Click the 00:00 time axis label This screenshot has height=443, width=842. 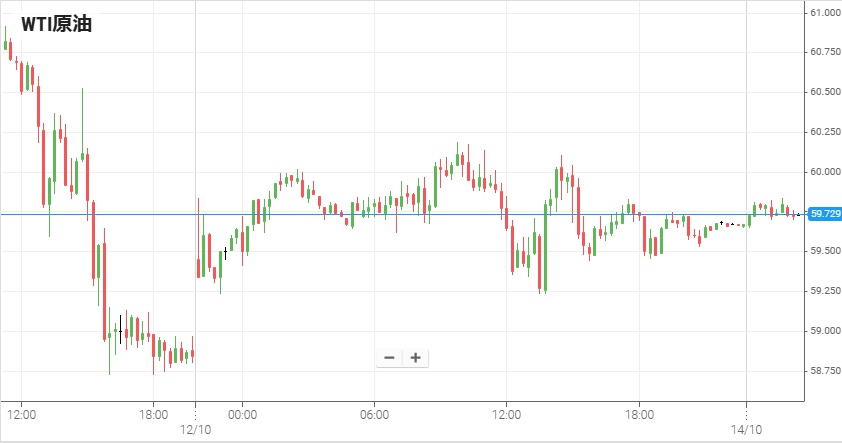243,413
